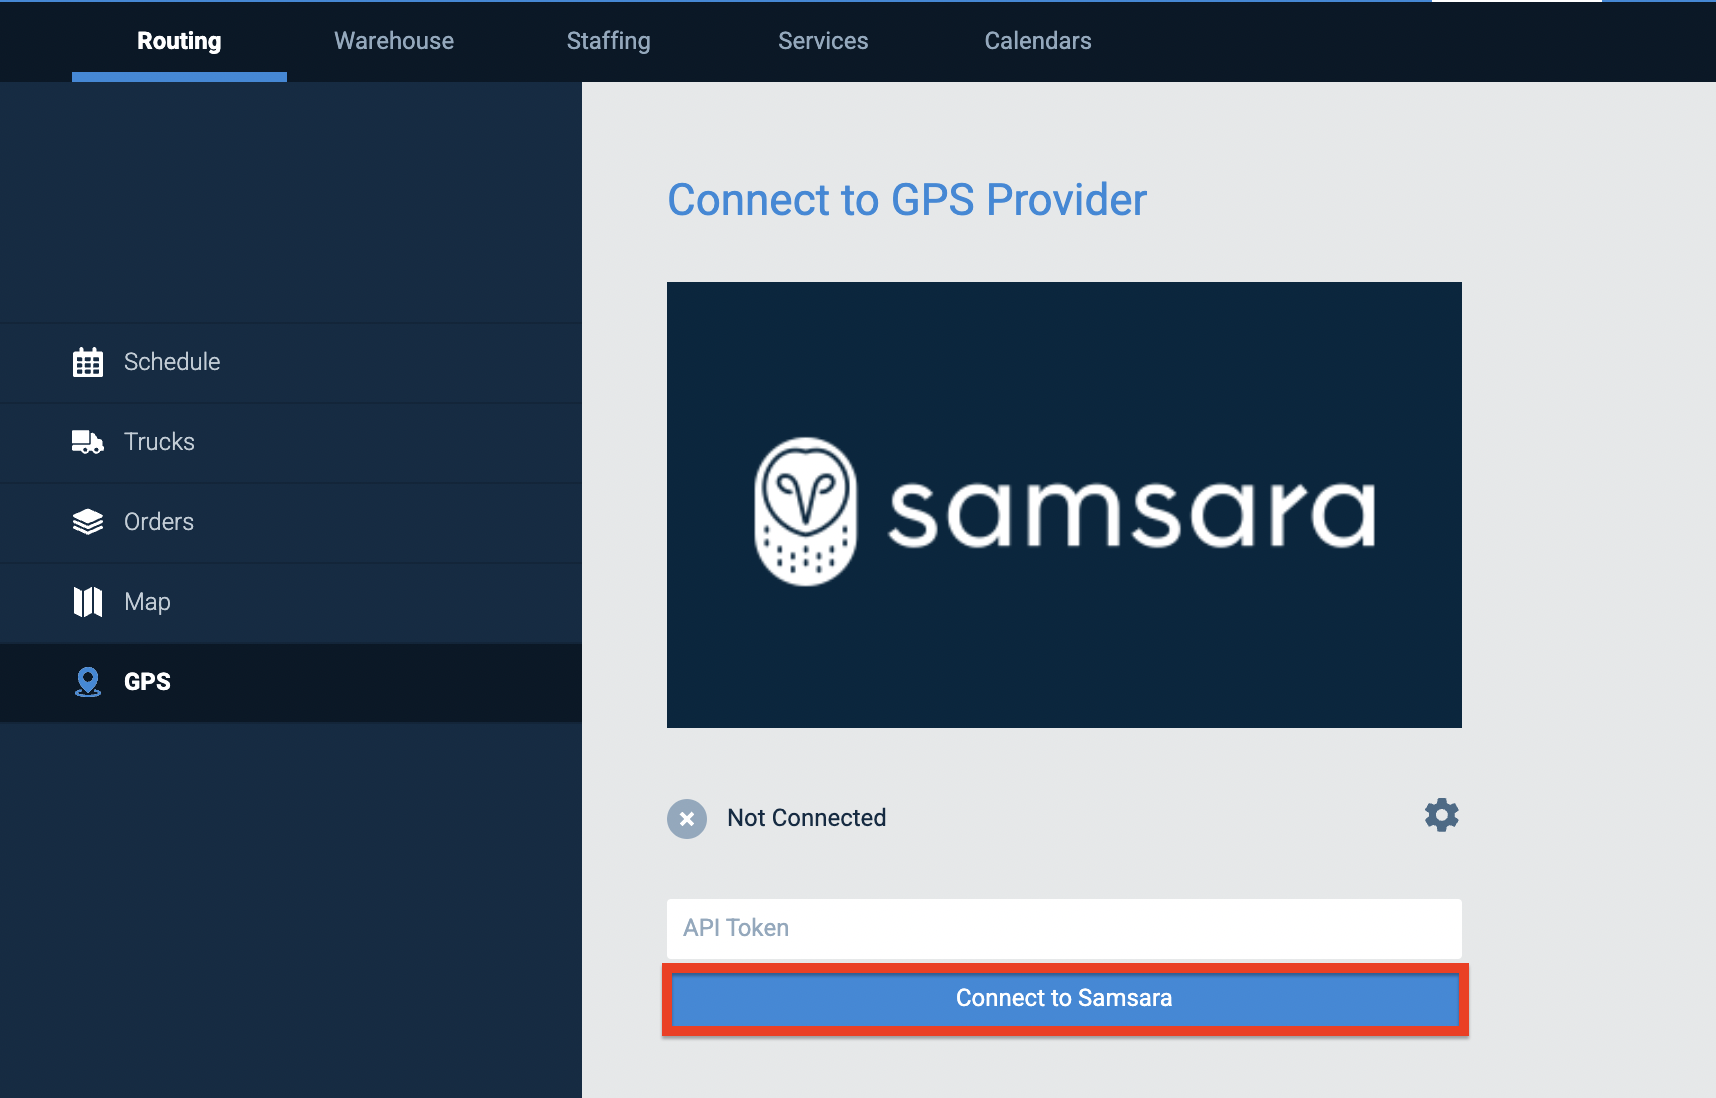Open the Staffing tab

click(x=608, y=41)
